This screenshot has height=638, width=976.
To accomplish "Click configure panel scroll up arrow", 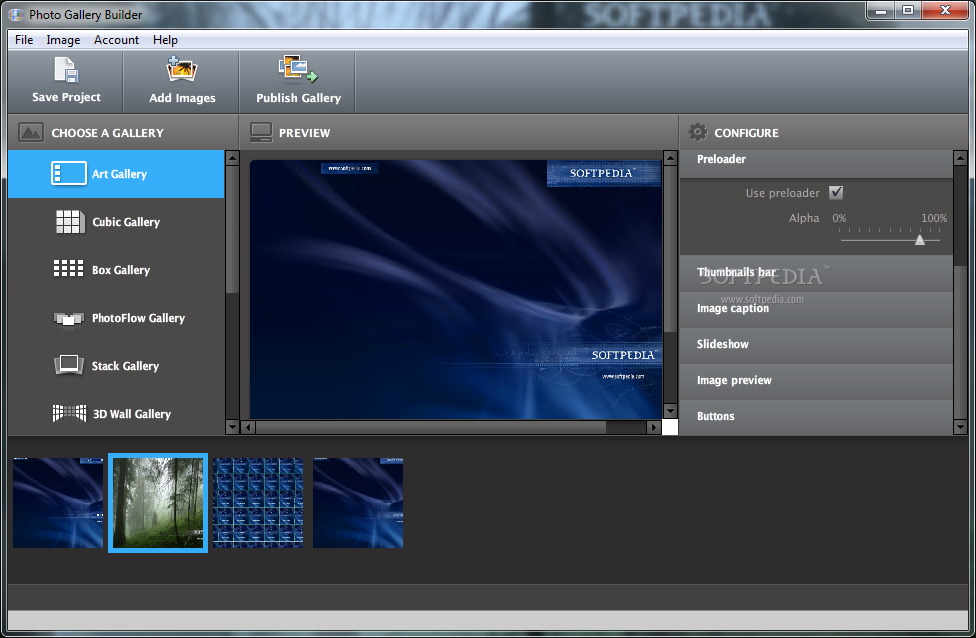I will (x=960, y=157).
